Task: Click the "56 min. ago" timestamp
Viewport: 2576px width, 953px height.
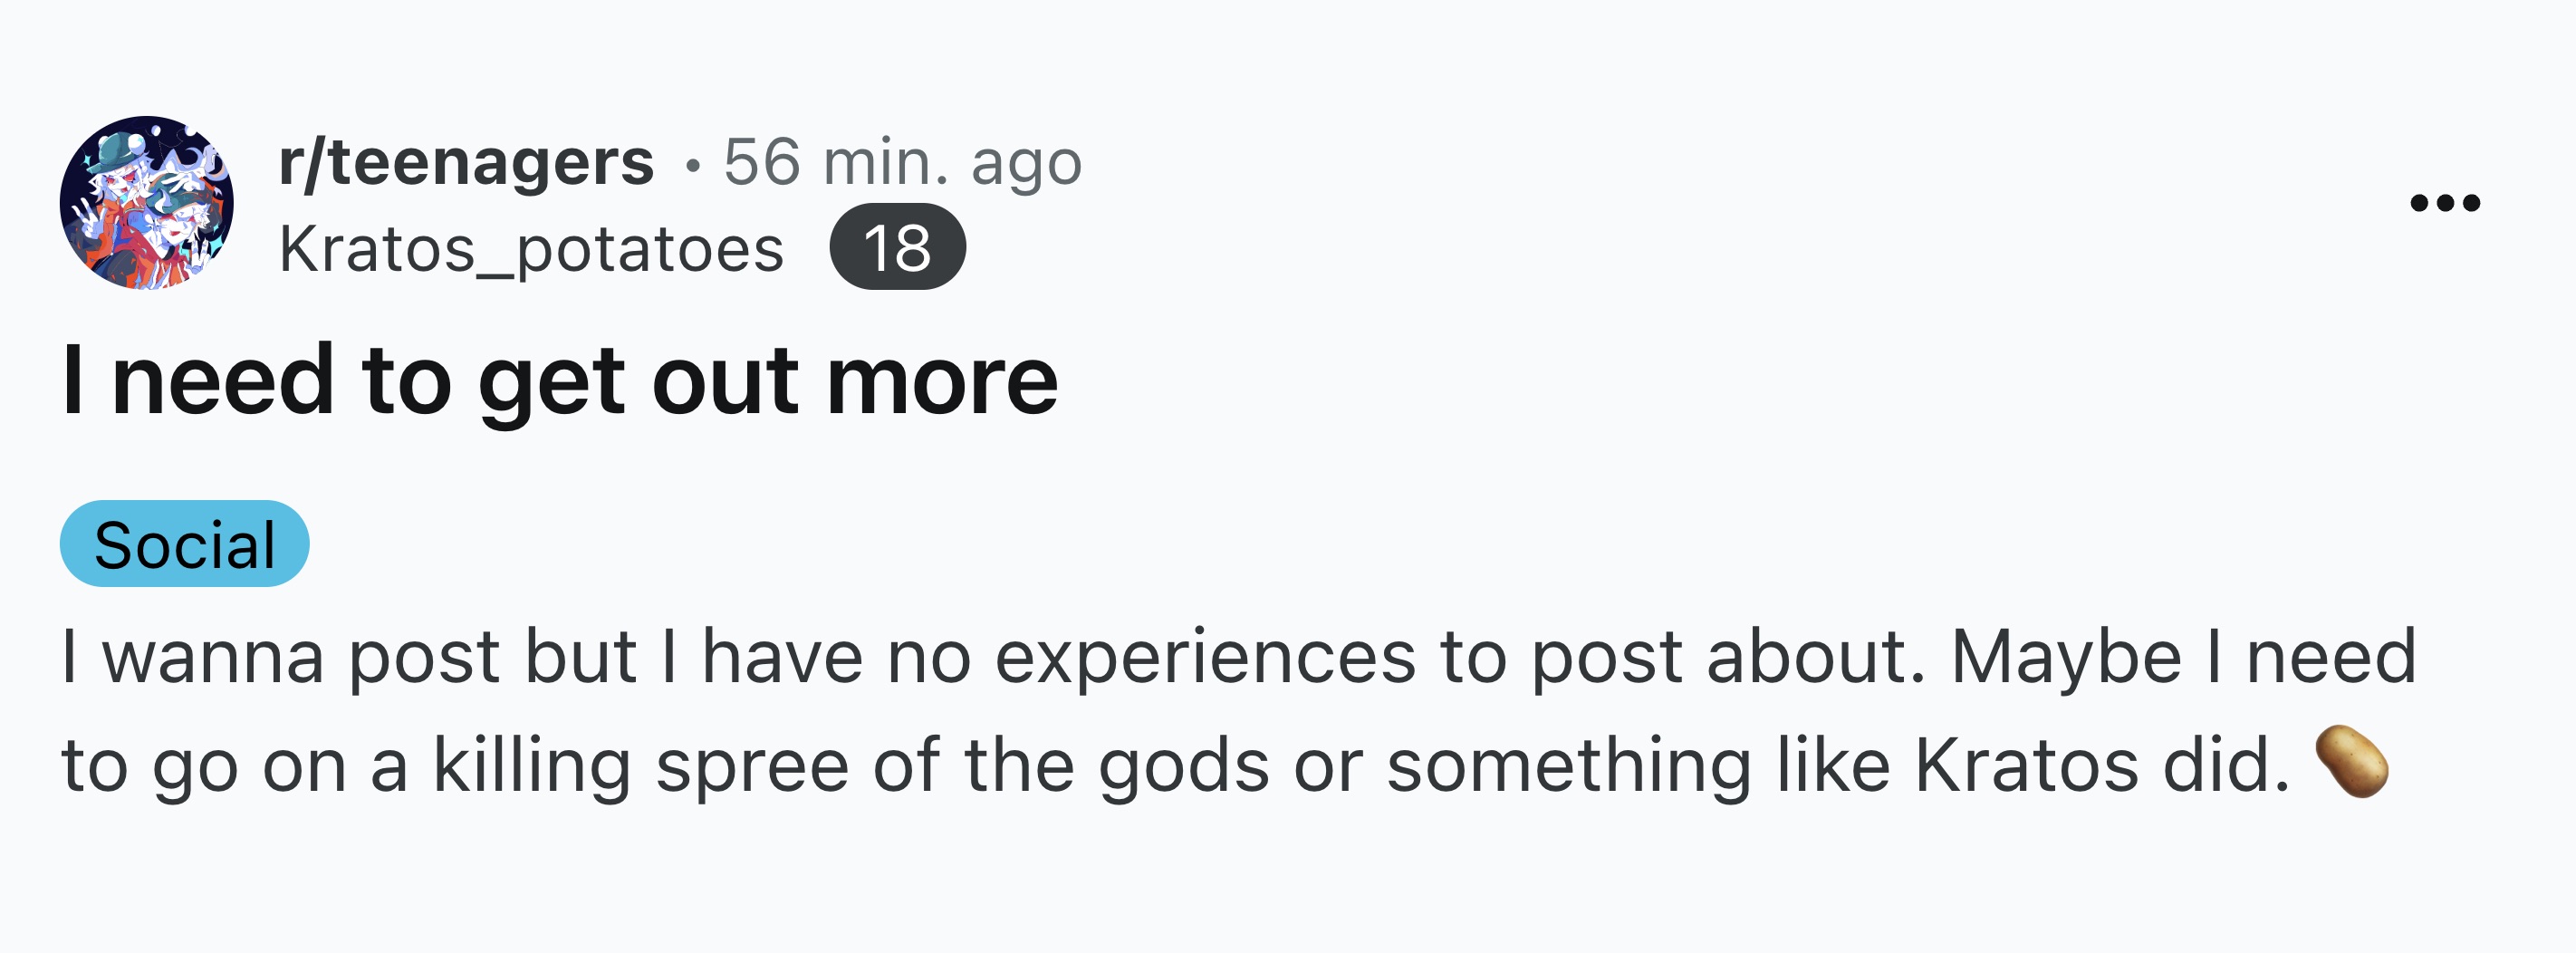Action: [x=902, y=162]
